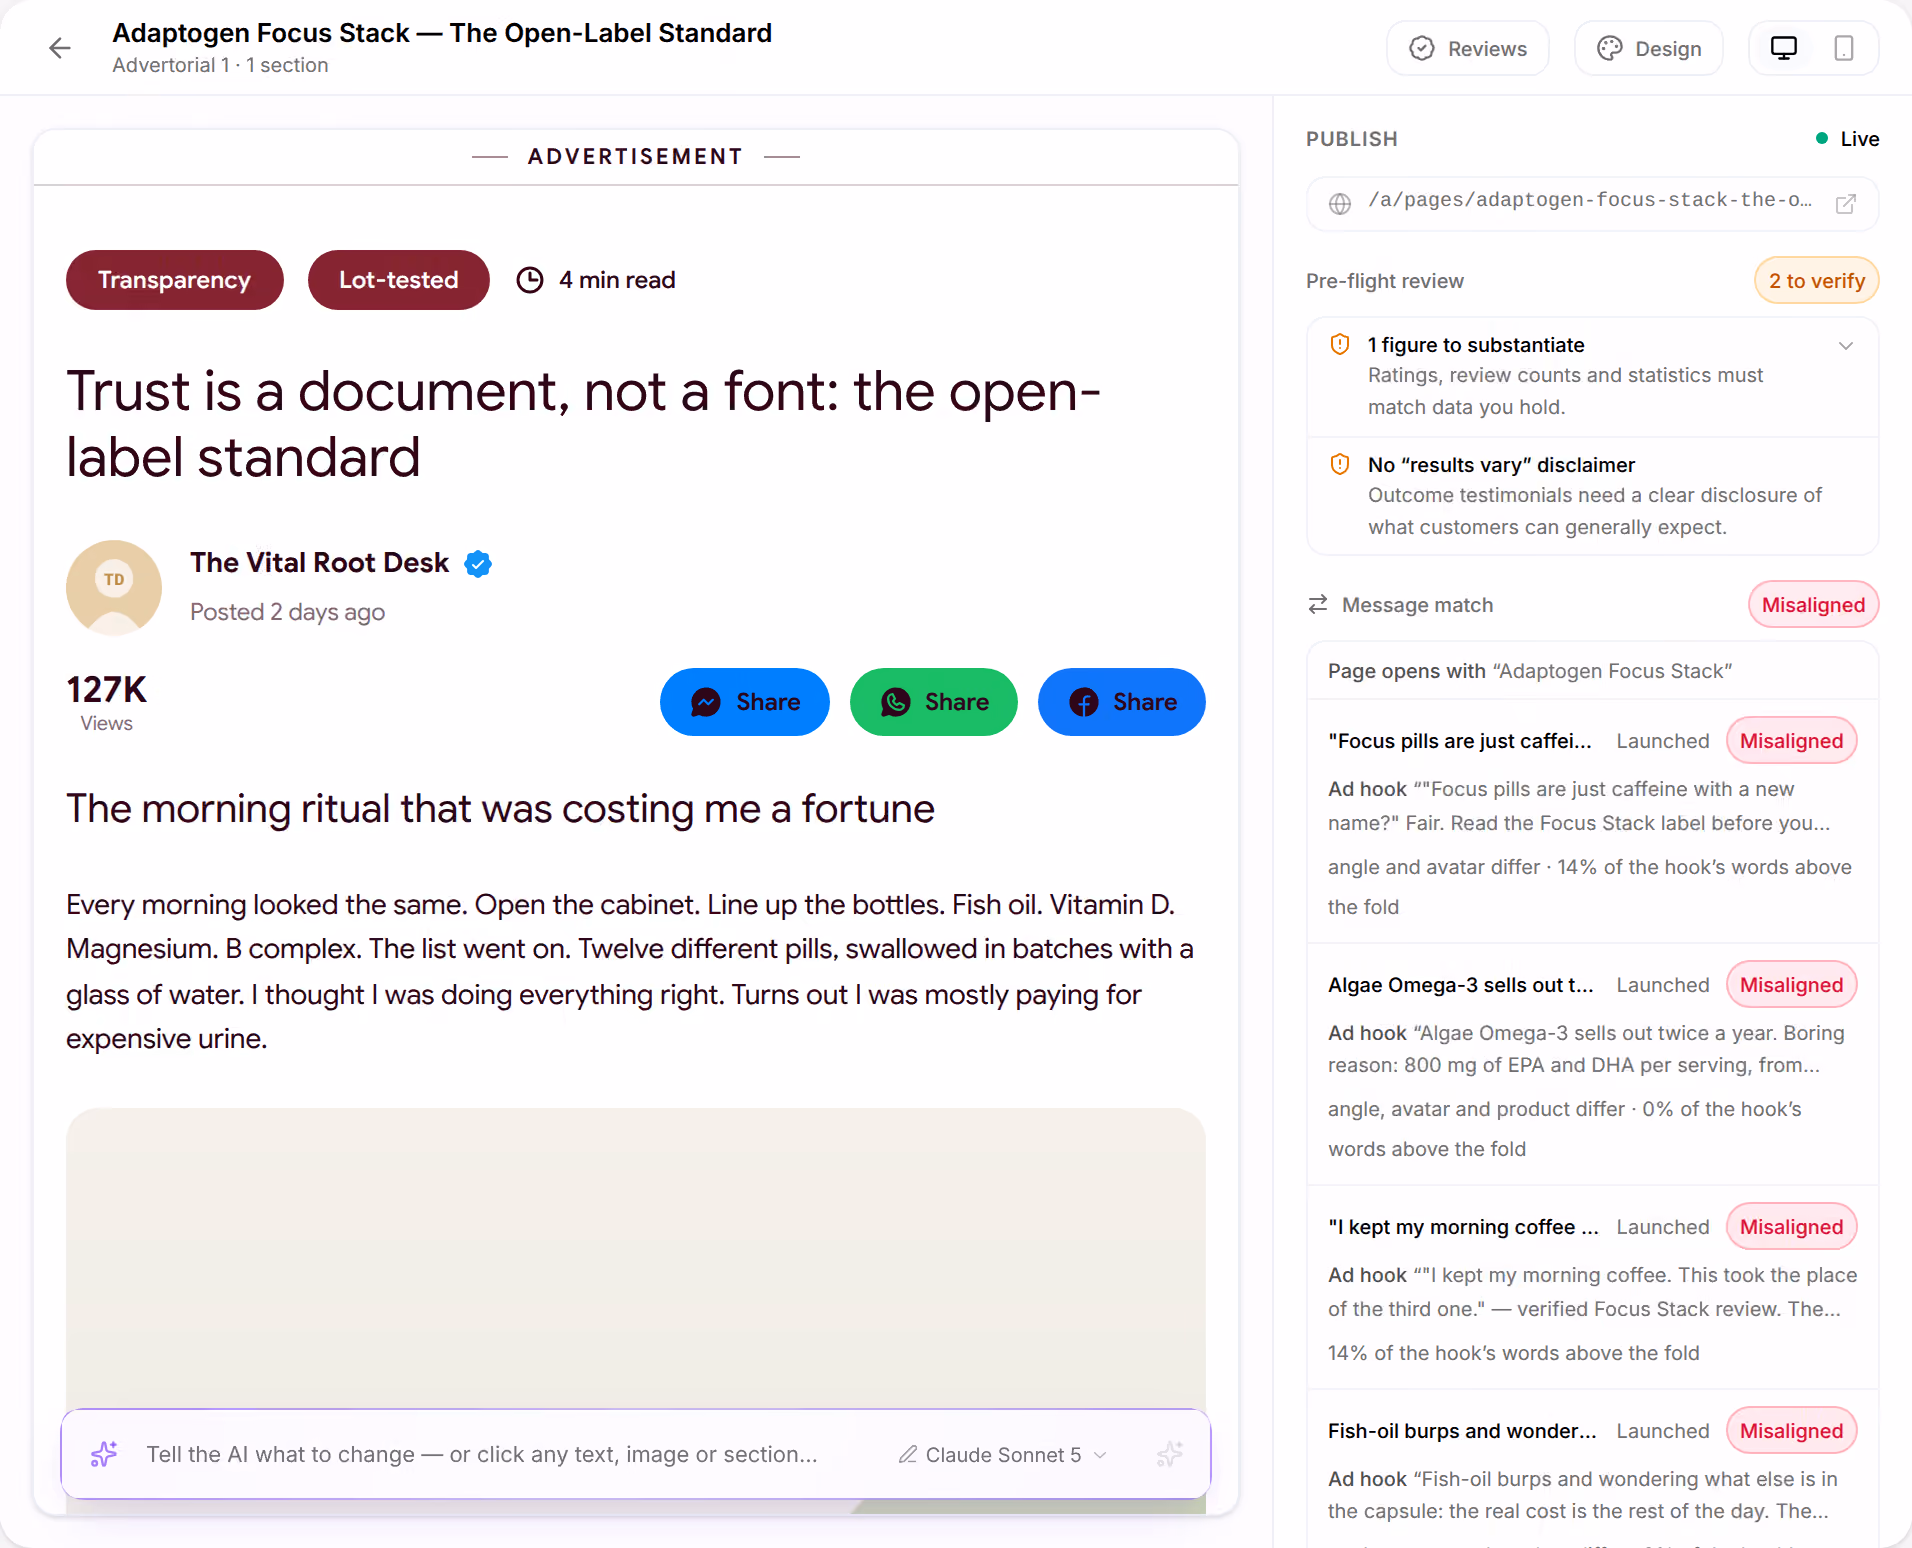Open the Reviews panel
Viewport: 1912px width, 1548px height.
click(x=1467, y=48)
